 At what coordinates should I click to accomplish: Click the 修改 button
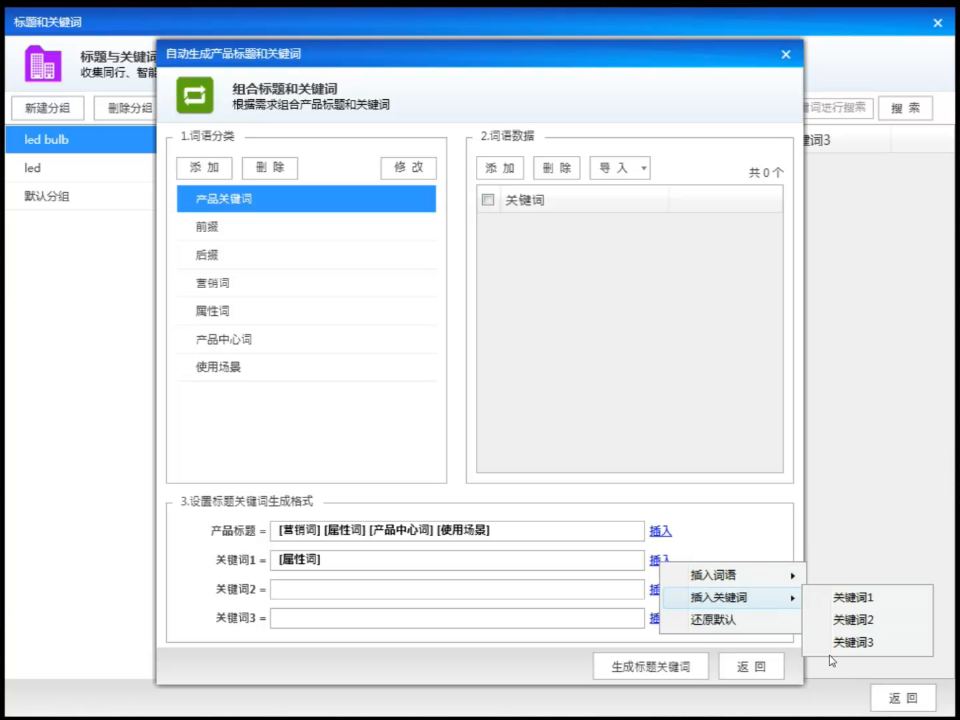click(408, 168)
